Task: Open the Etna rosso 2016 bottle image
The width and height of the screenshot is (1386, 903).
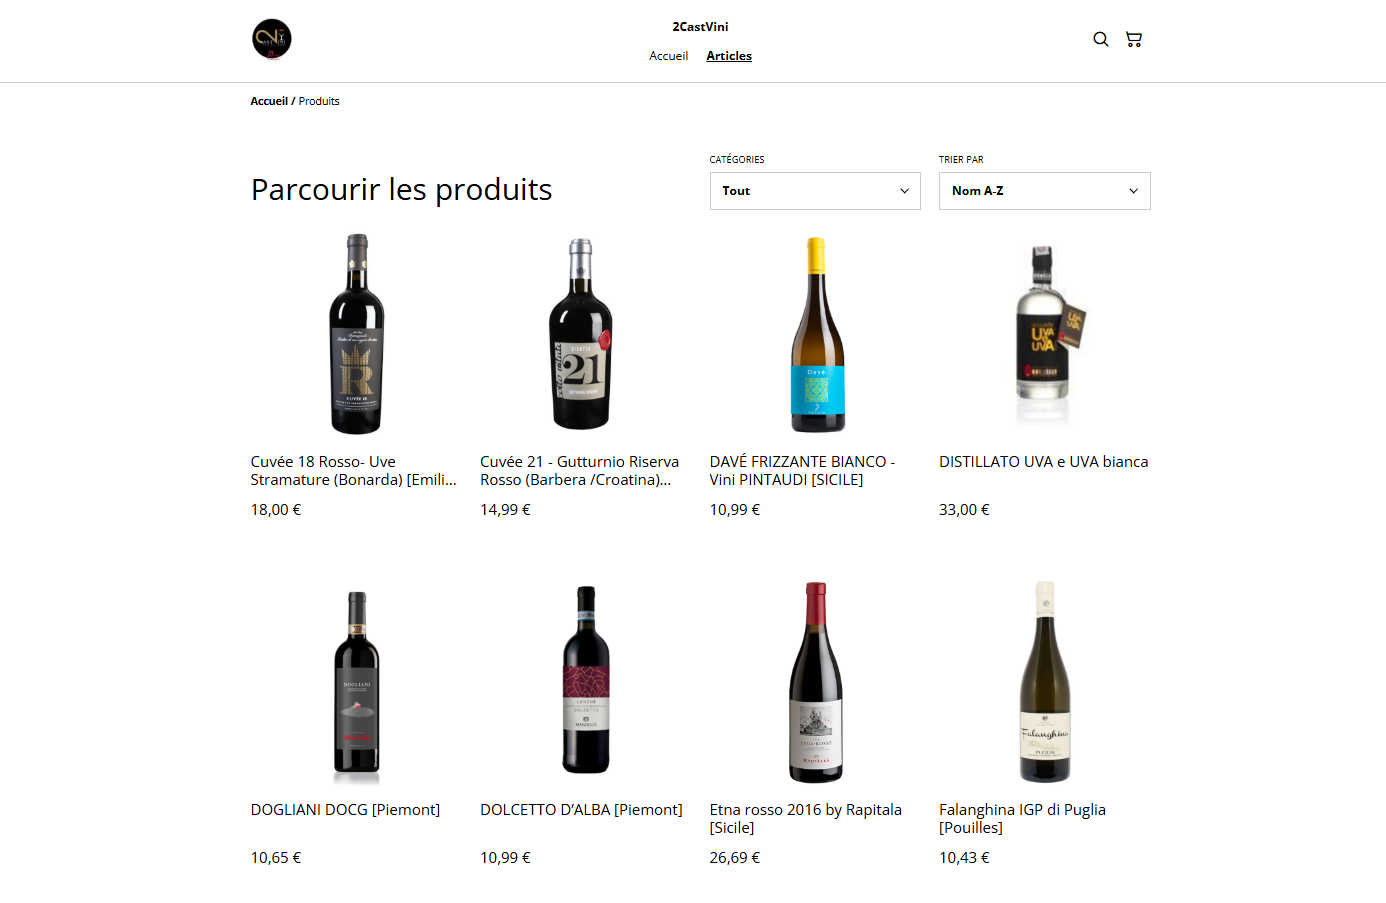Action: (x=816, y=682)
